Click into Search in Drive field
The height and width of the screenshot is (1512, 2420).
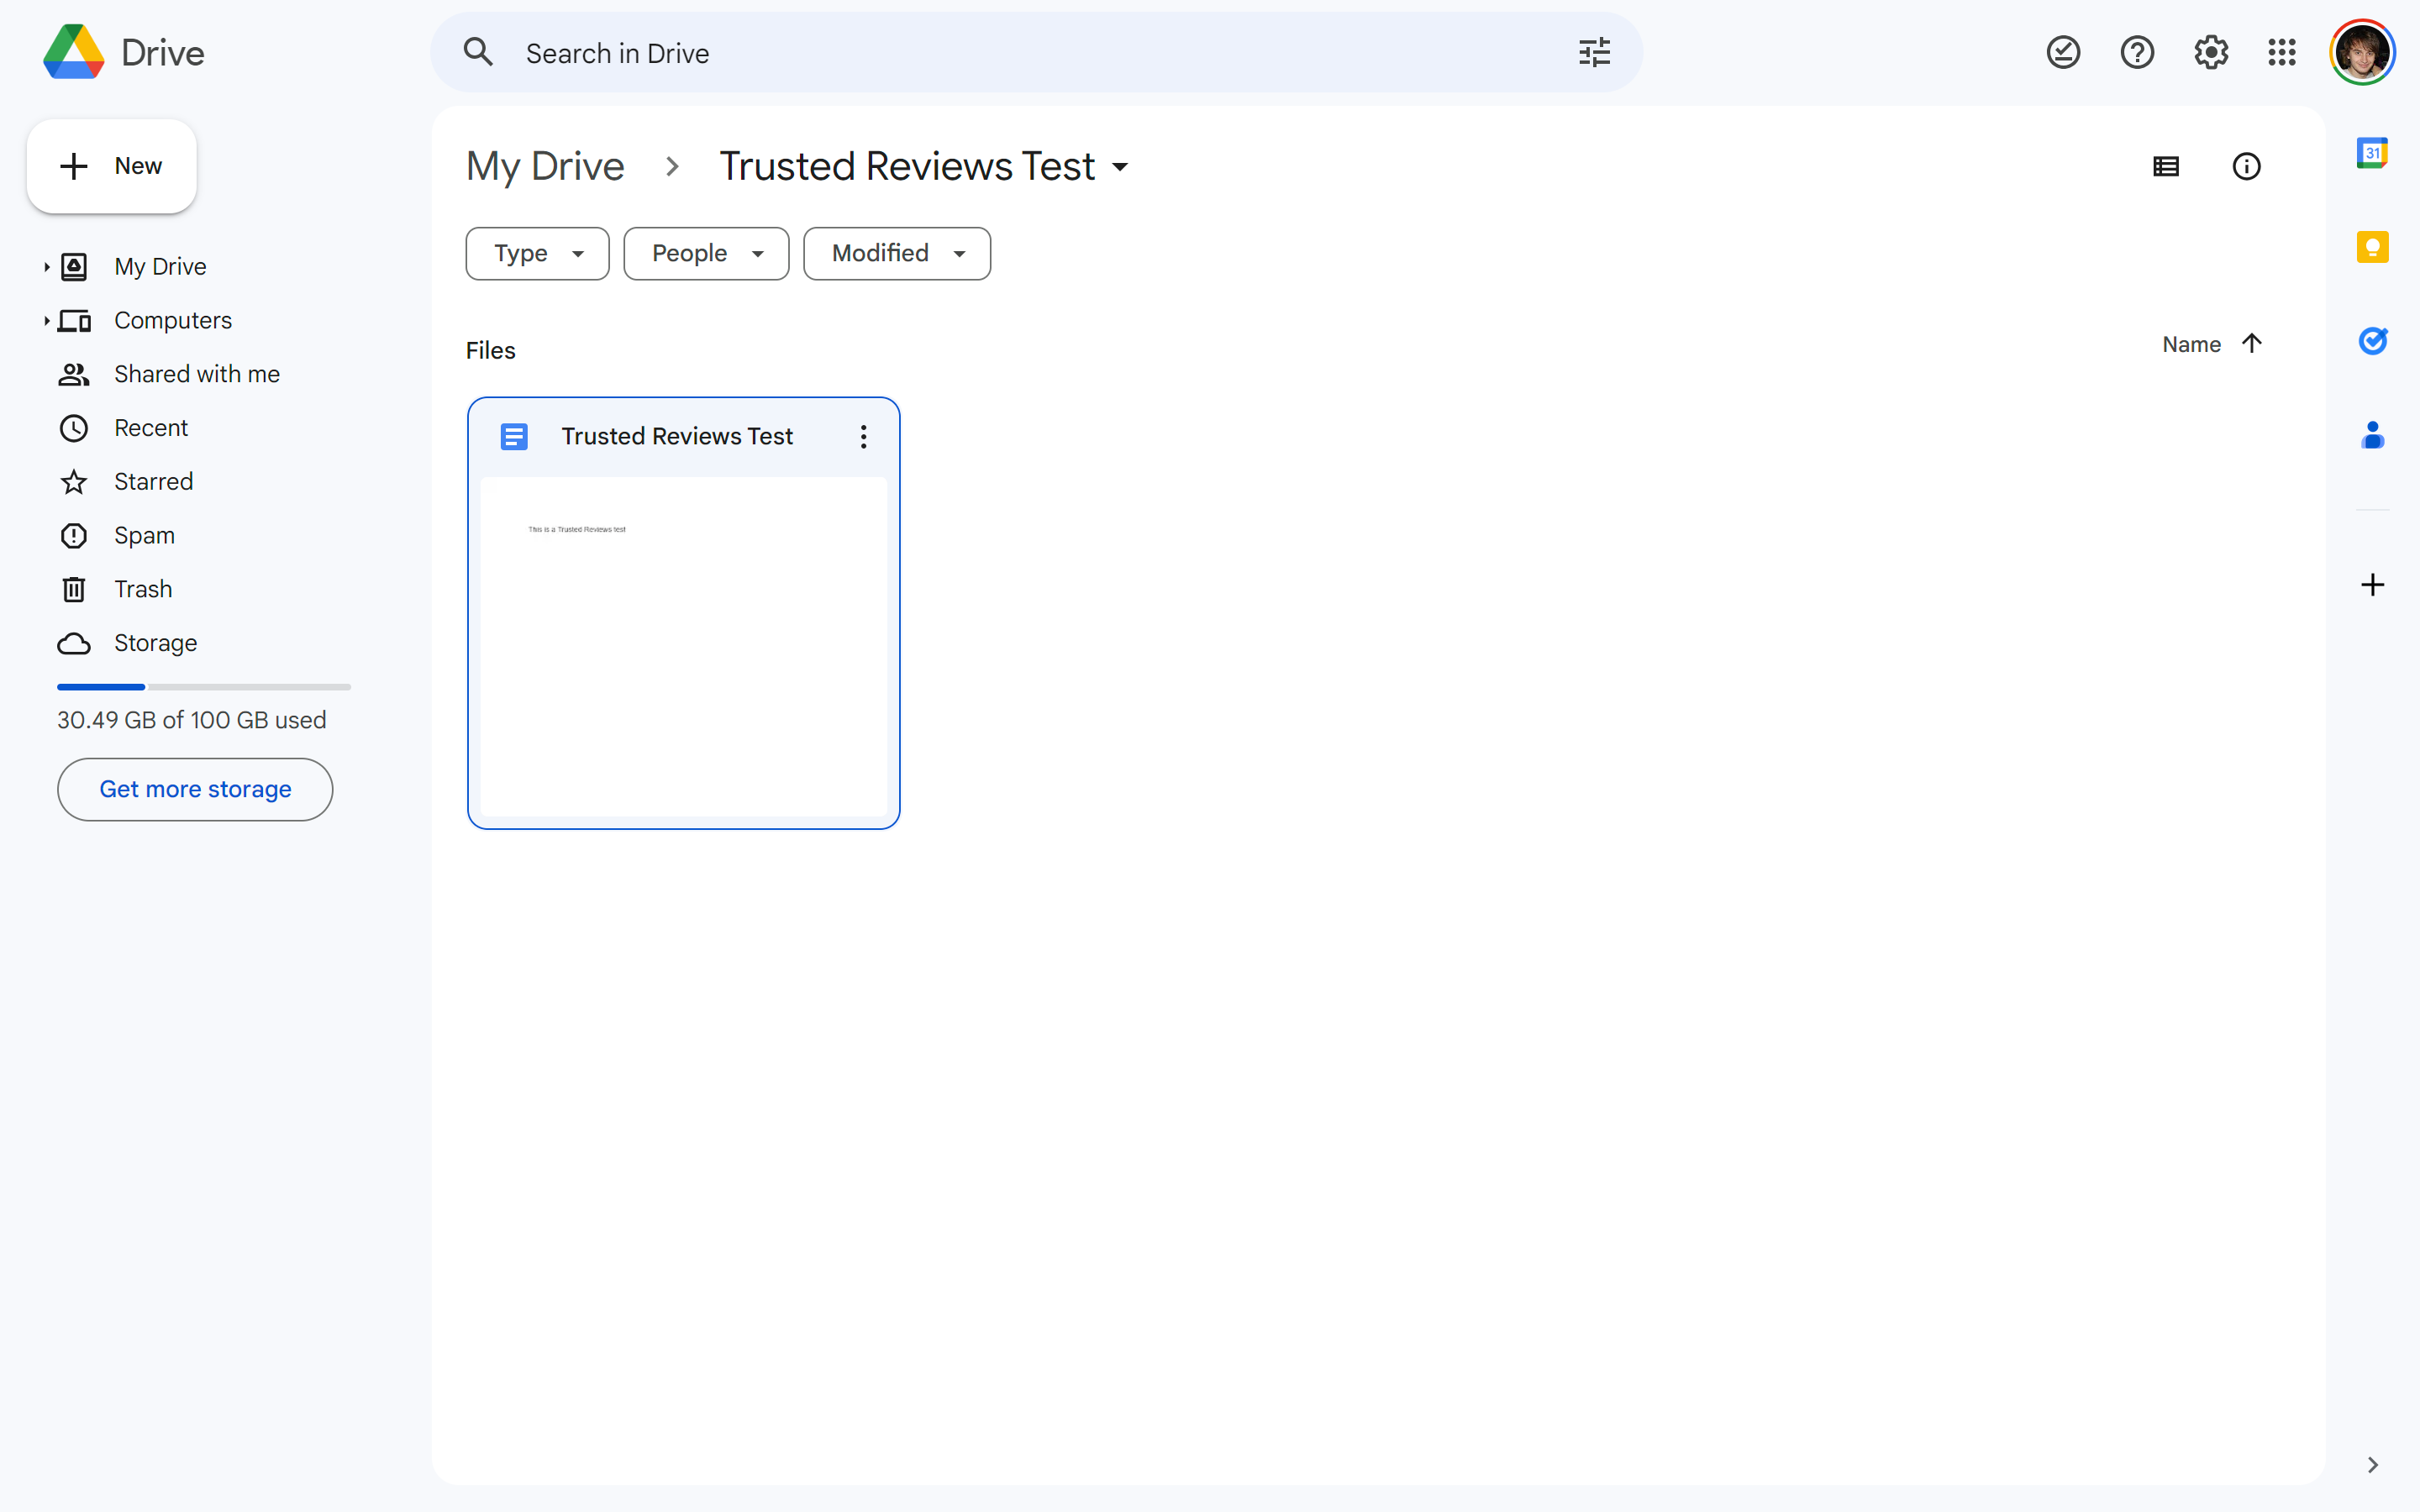tap(1035, 52)
